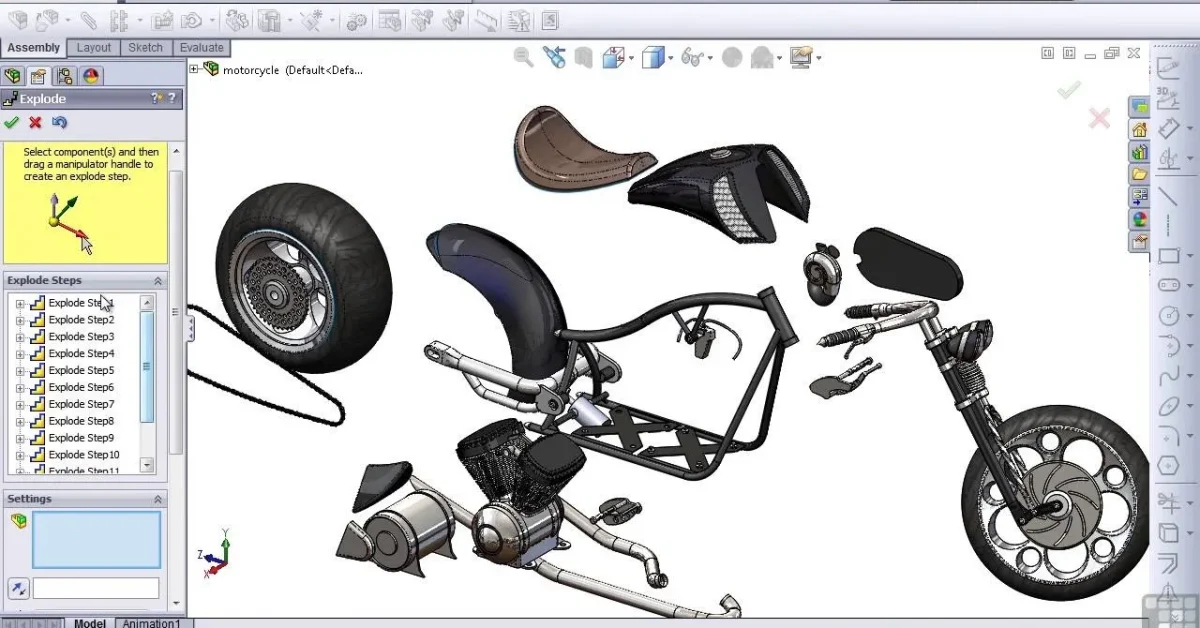Cancel with the faded red X in viewport corner
This screenshot has height=628, width=1200.
pos(1099,119)
